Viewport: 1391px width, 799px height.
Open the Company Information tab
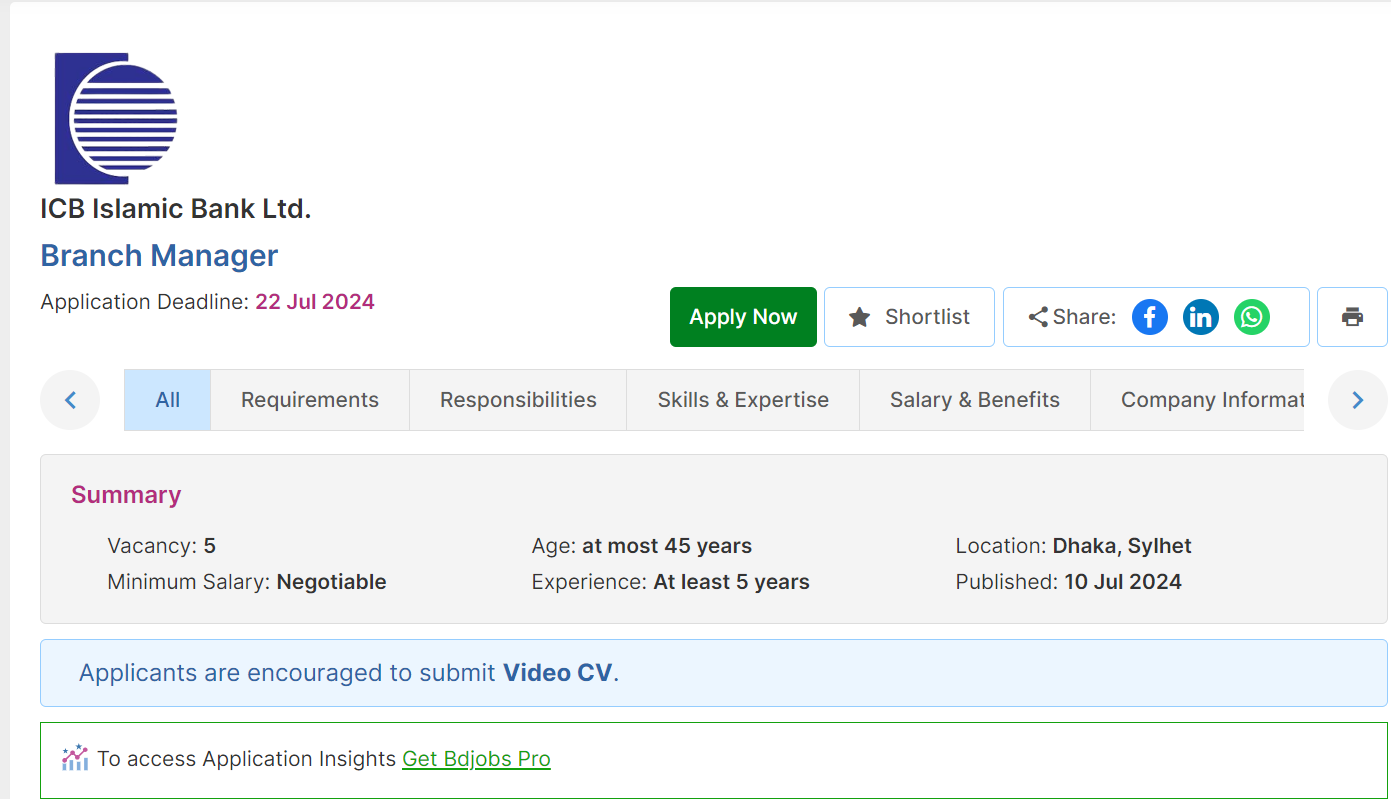click(1198, 400)
